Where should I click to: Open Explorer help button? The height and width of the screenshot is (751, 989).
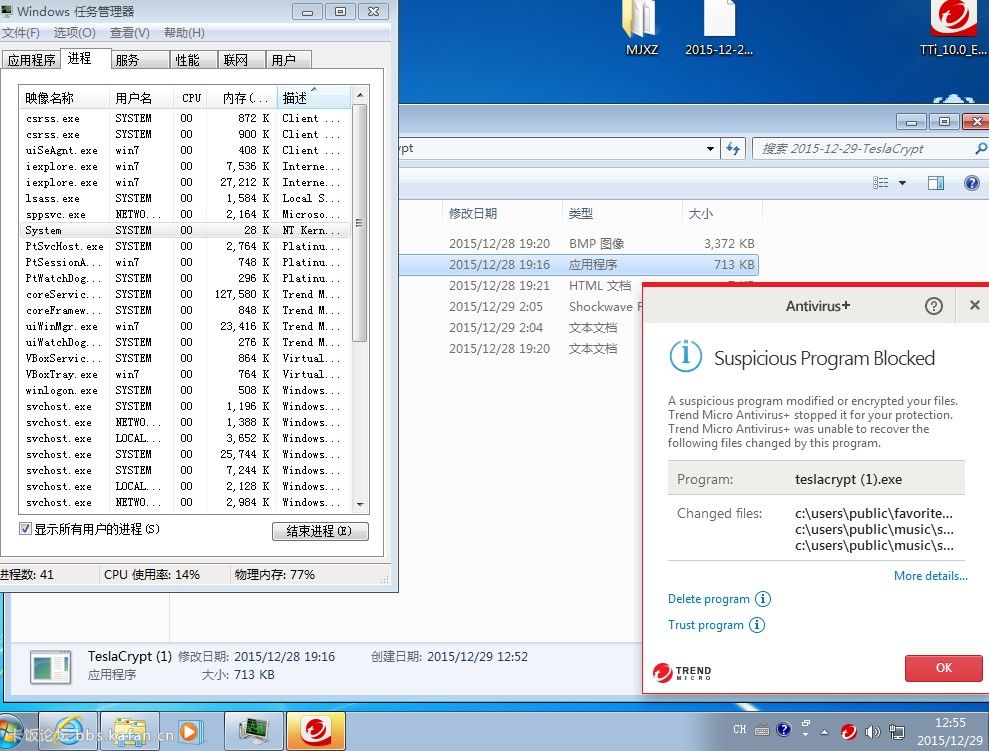click(971, 183)
